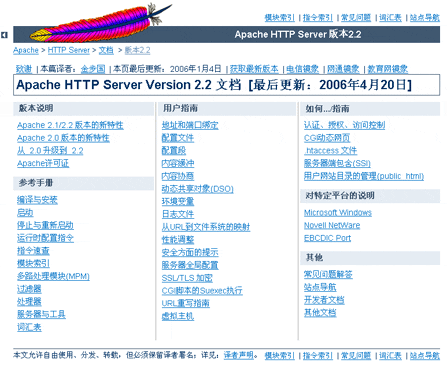Open the EBCDIC Port link
Image resolution: width=447 pixels, height=367 pixels.
click(x=327, y=238)
